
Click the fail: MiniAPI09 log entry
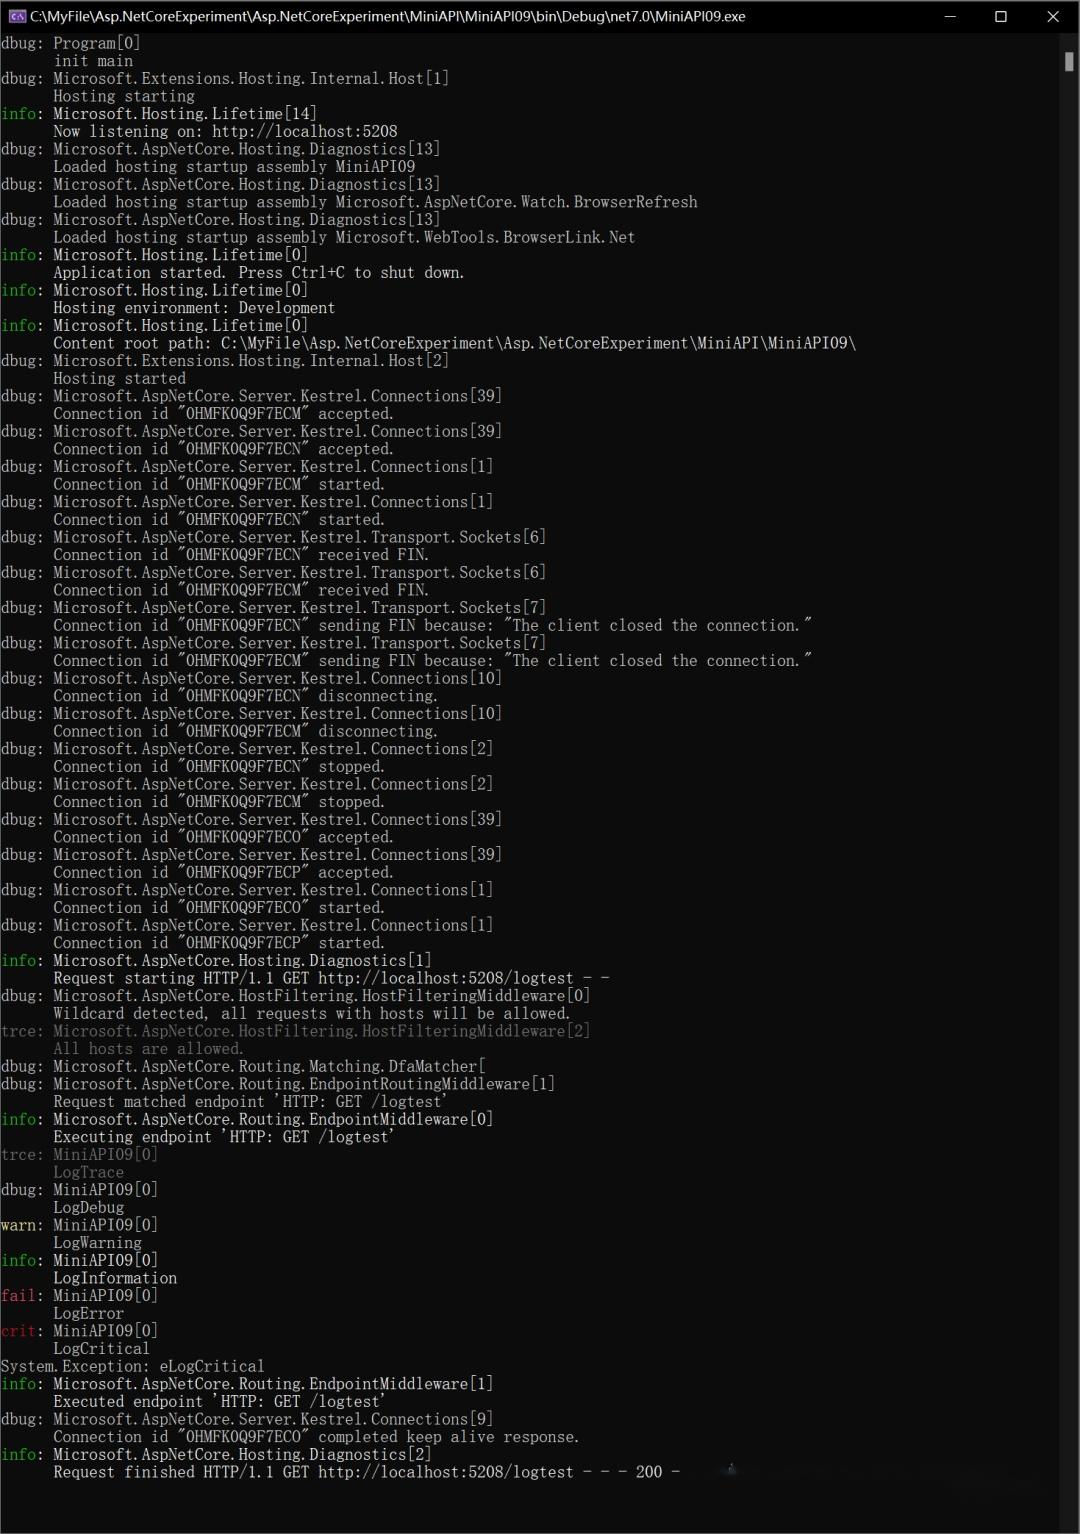coord(80,1294)
